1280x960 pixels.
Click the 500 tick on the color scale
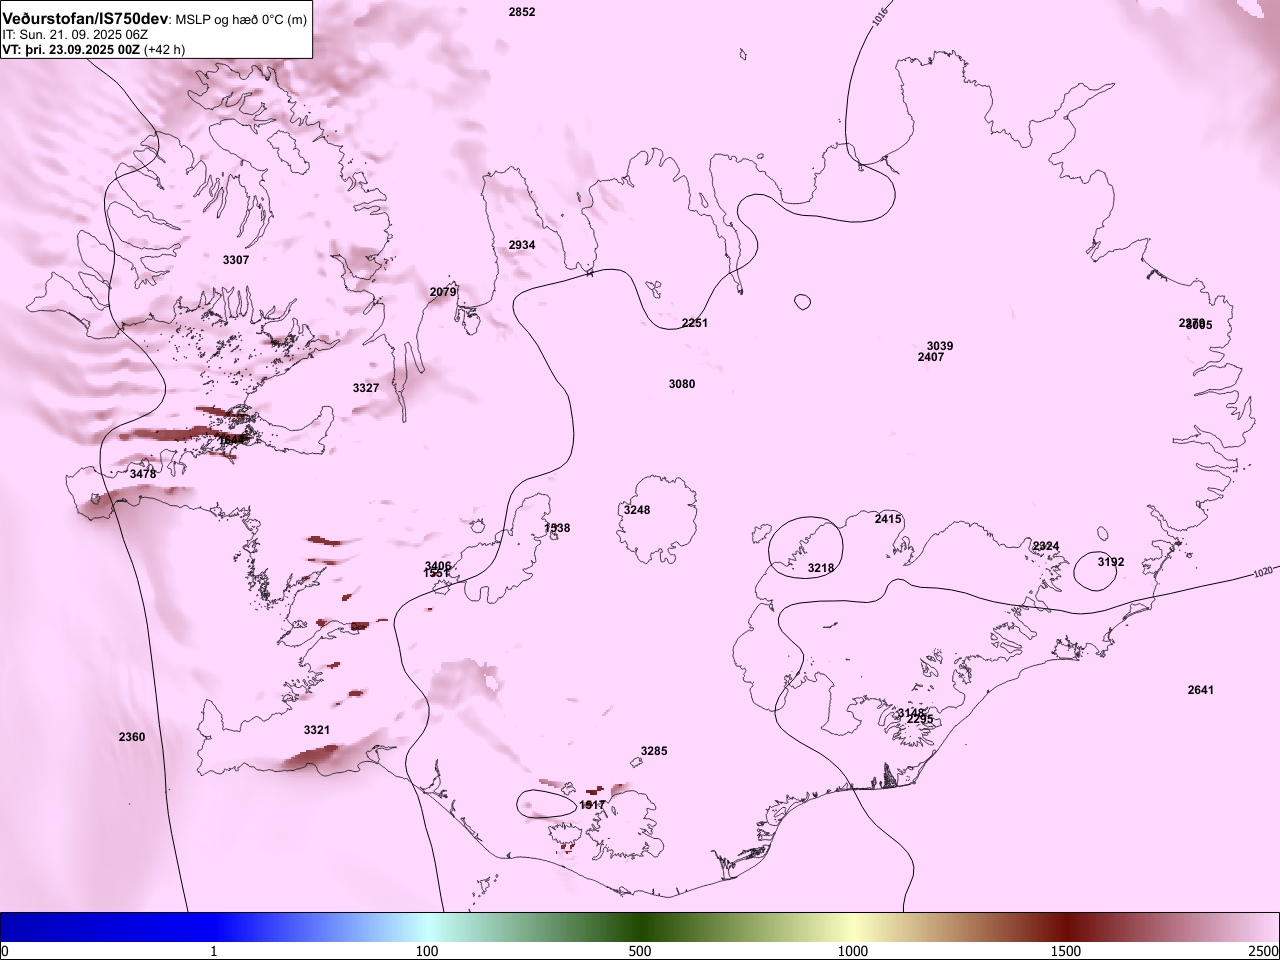point(640,951)
